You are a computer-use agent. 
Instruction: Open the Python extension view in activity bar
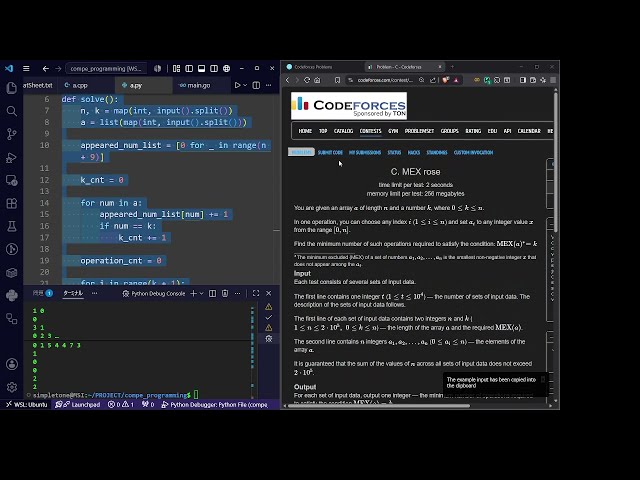click(x=11, y=296)
